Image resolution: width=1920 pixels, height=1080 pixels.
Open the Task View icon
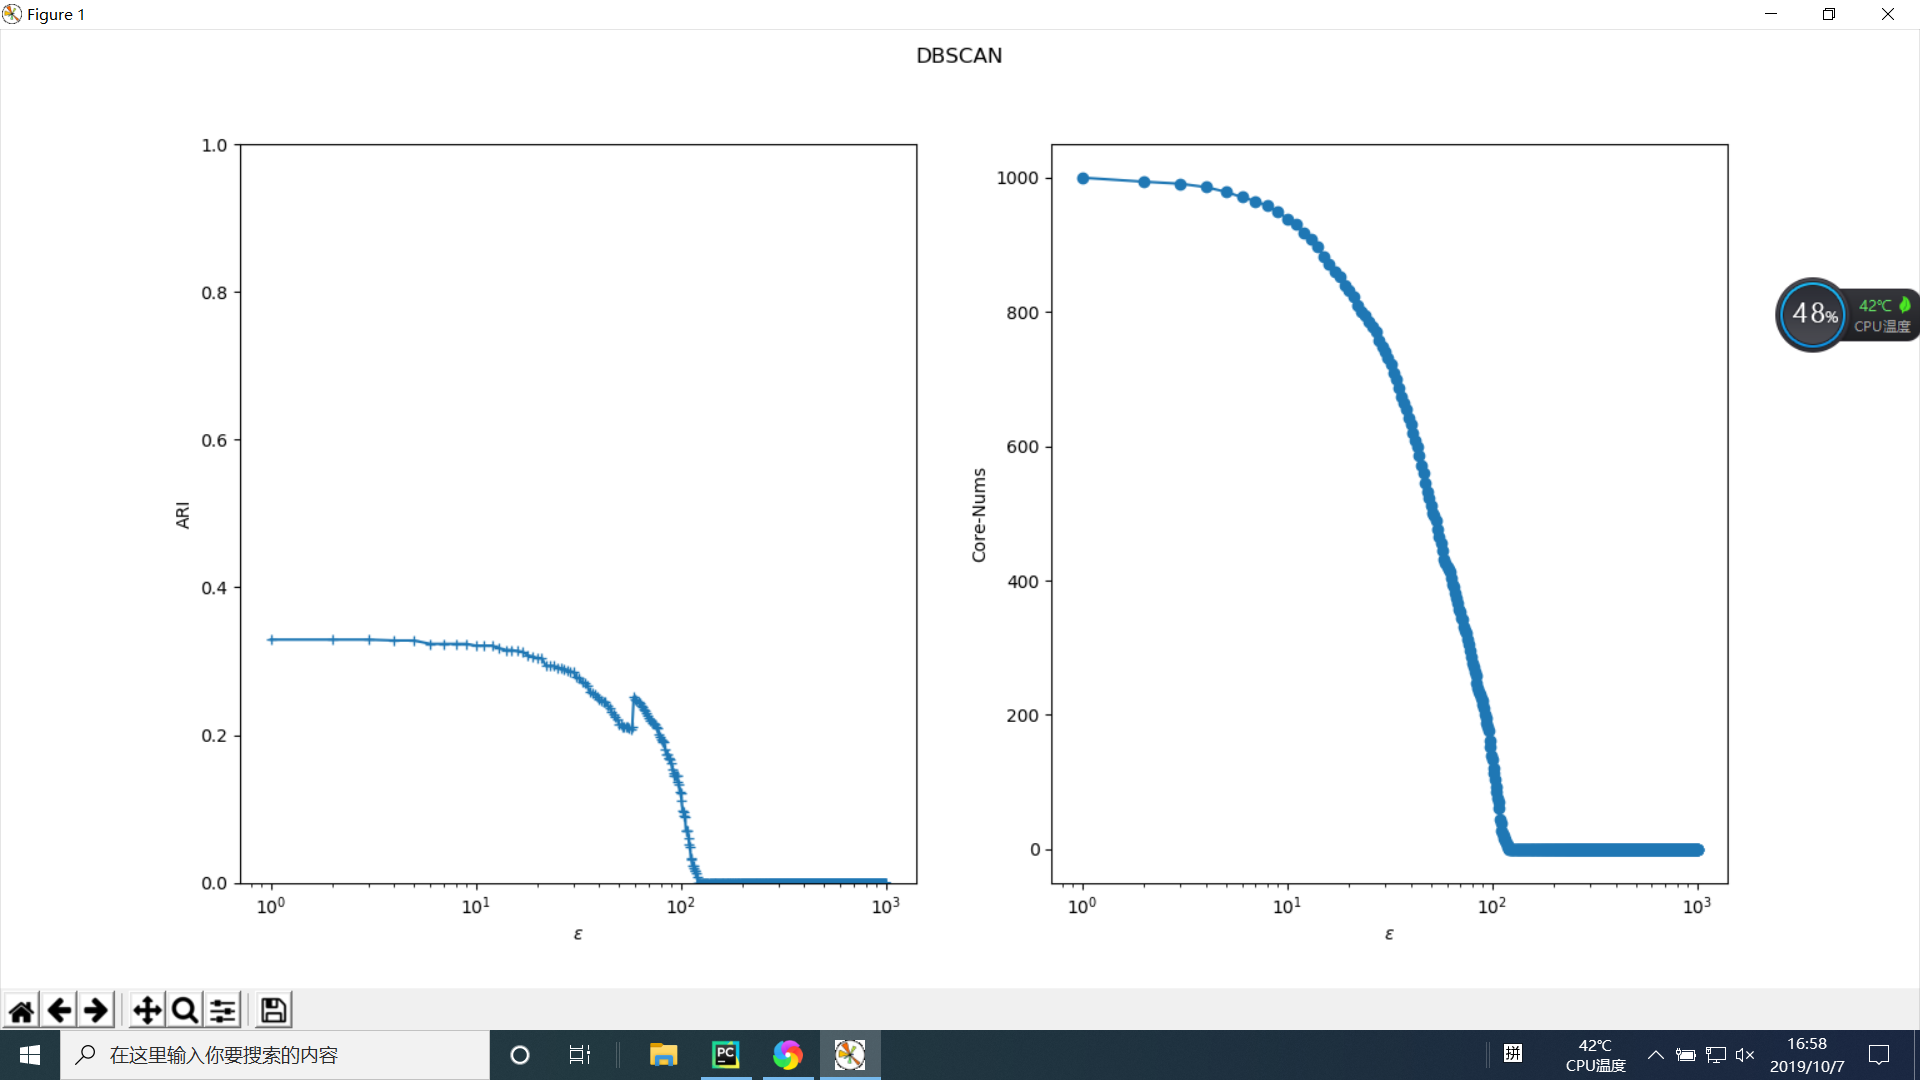579,1054
